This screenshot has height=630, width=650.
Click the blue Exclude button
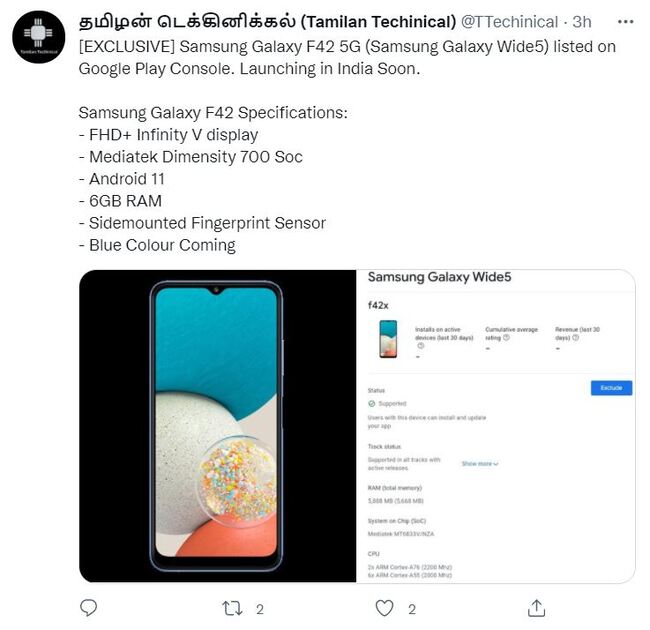[x=611, y=388]
